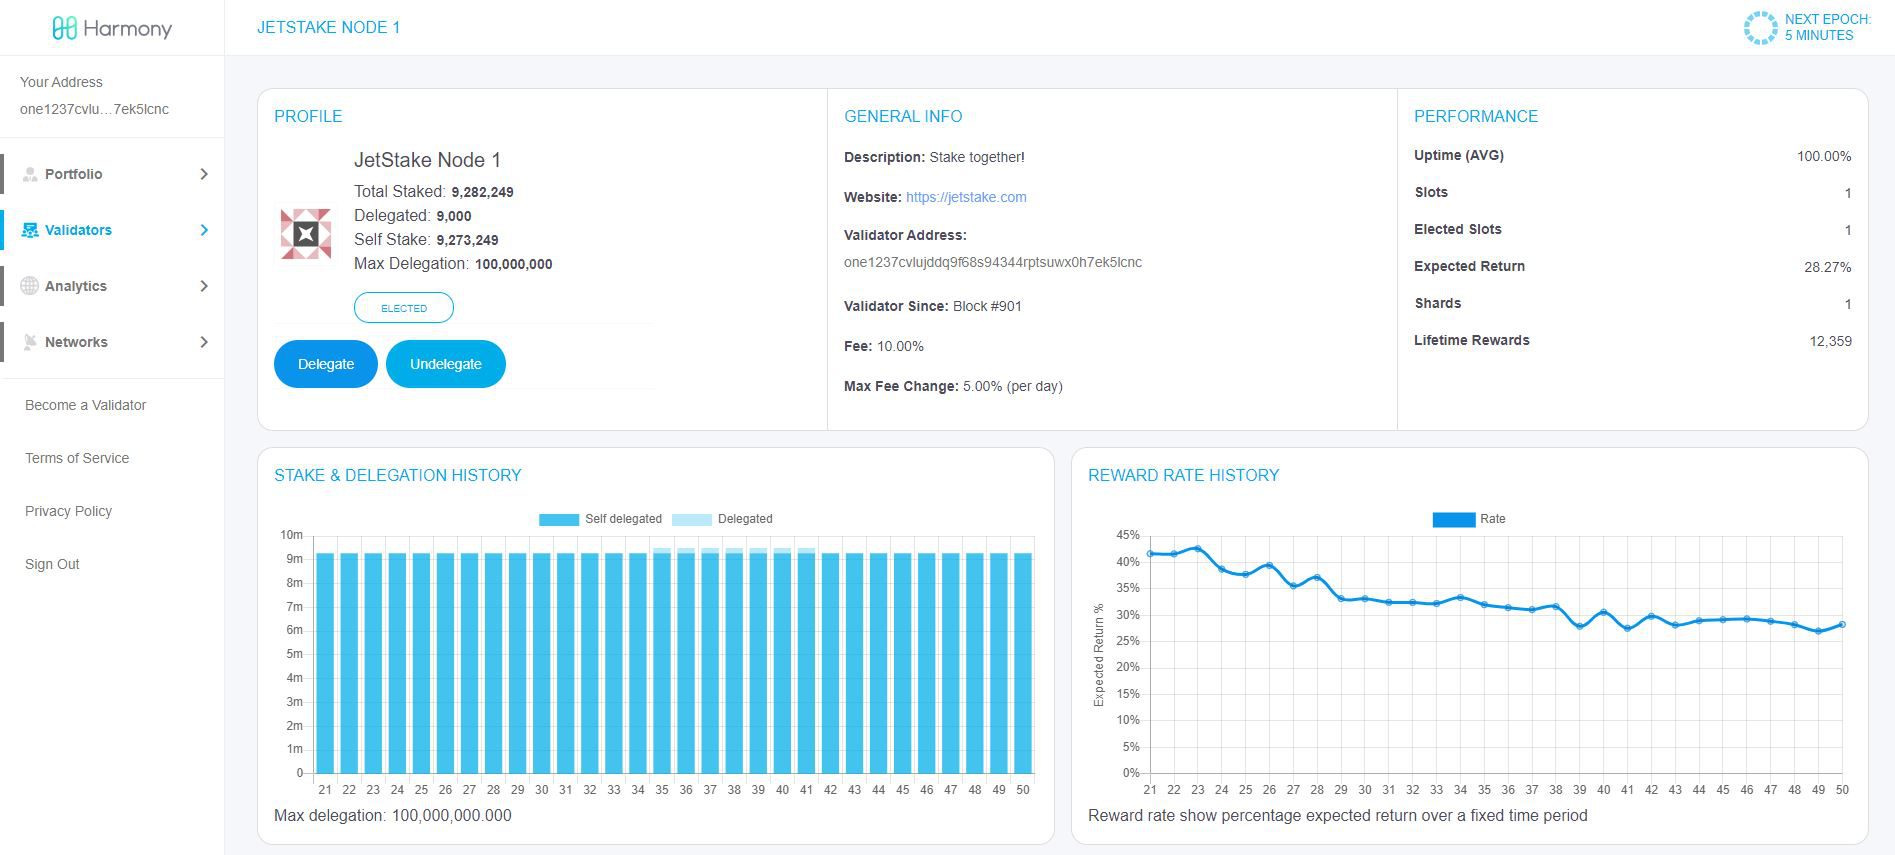
Task: Click the ELECTED status badge
Action: point(404,308)
